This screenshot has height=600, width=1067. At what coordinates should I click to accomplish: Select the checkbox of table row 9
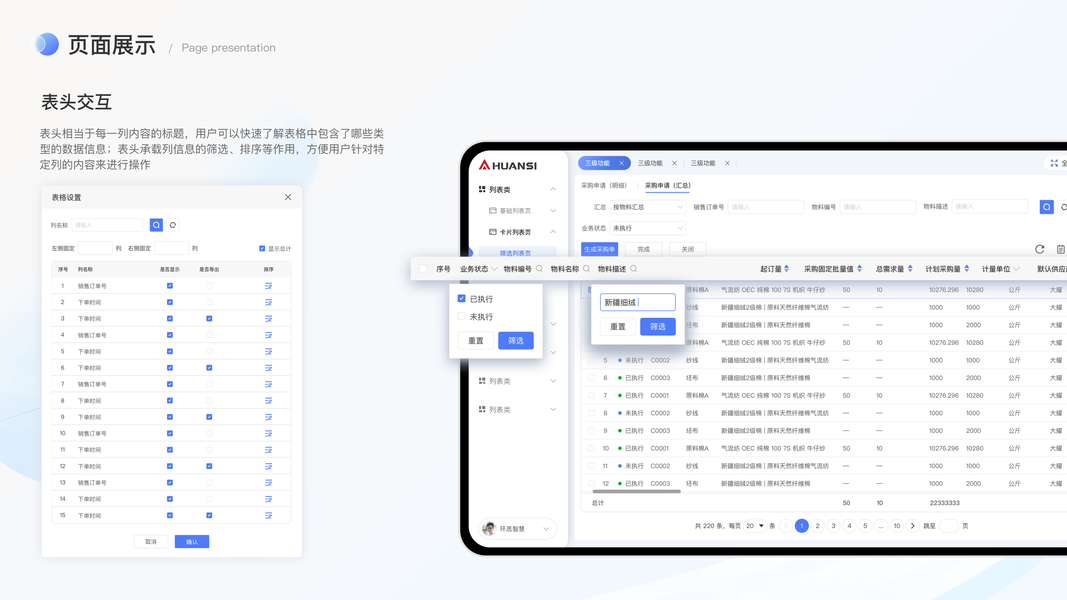coord(591,431)
